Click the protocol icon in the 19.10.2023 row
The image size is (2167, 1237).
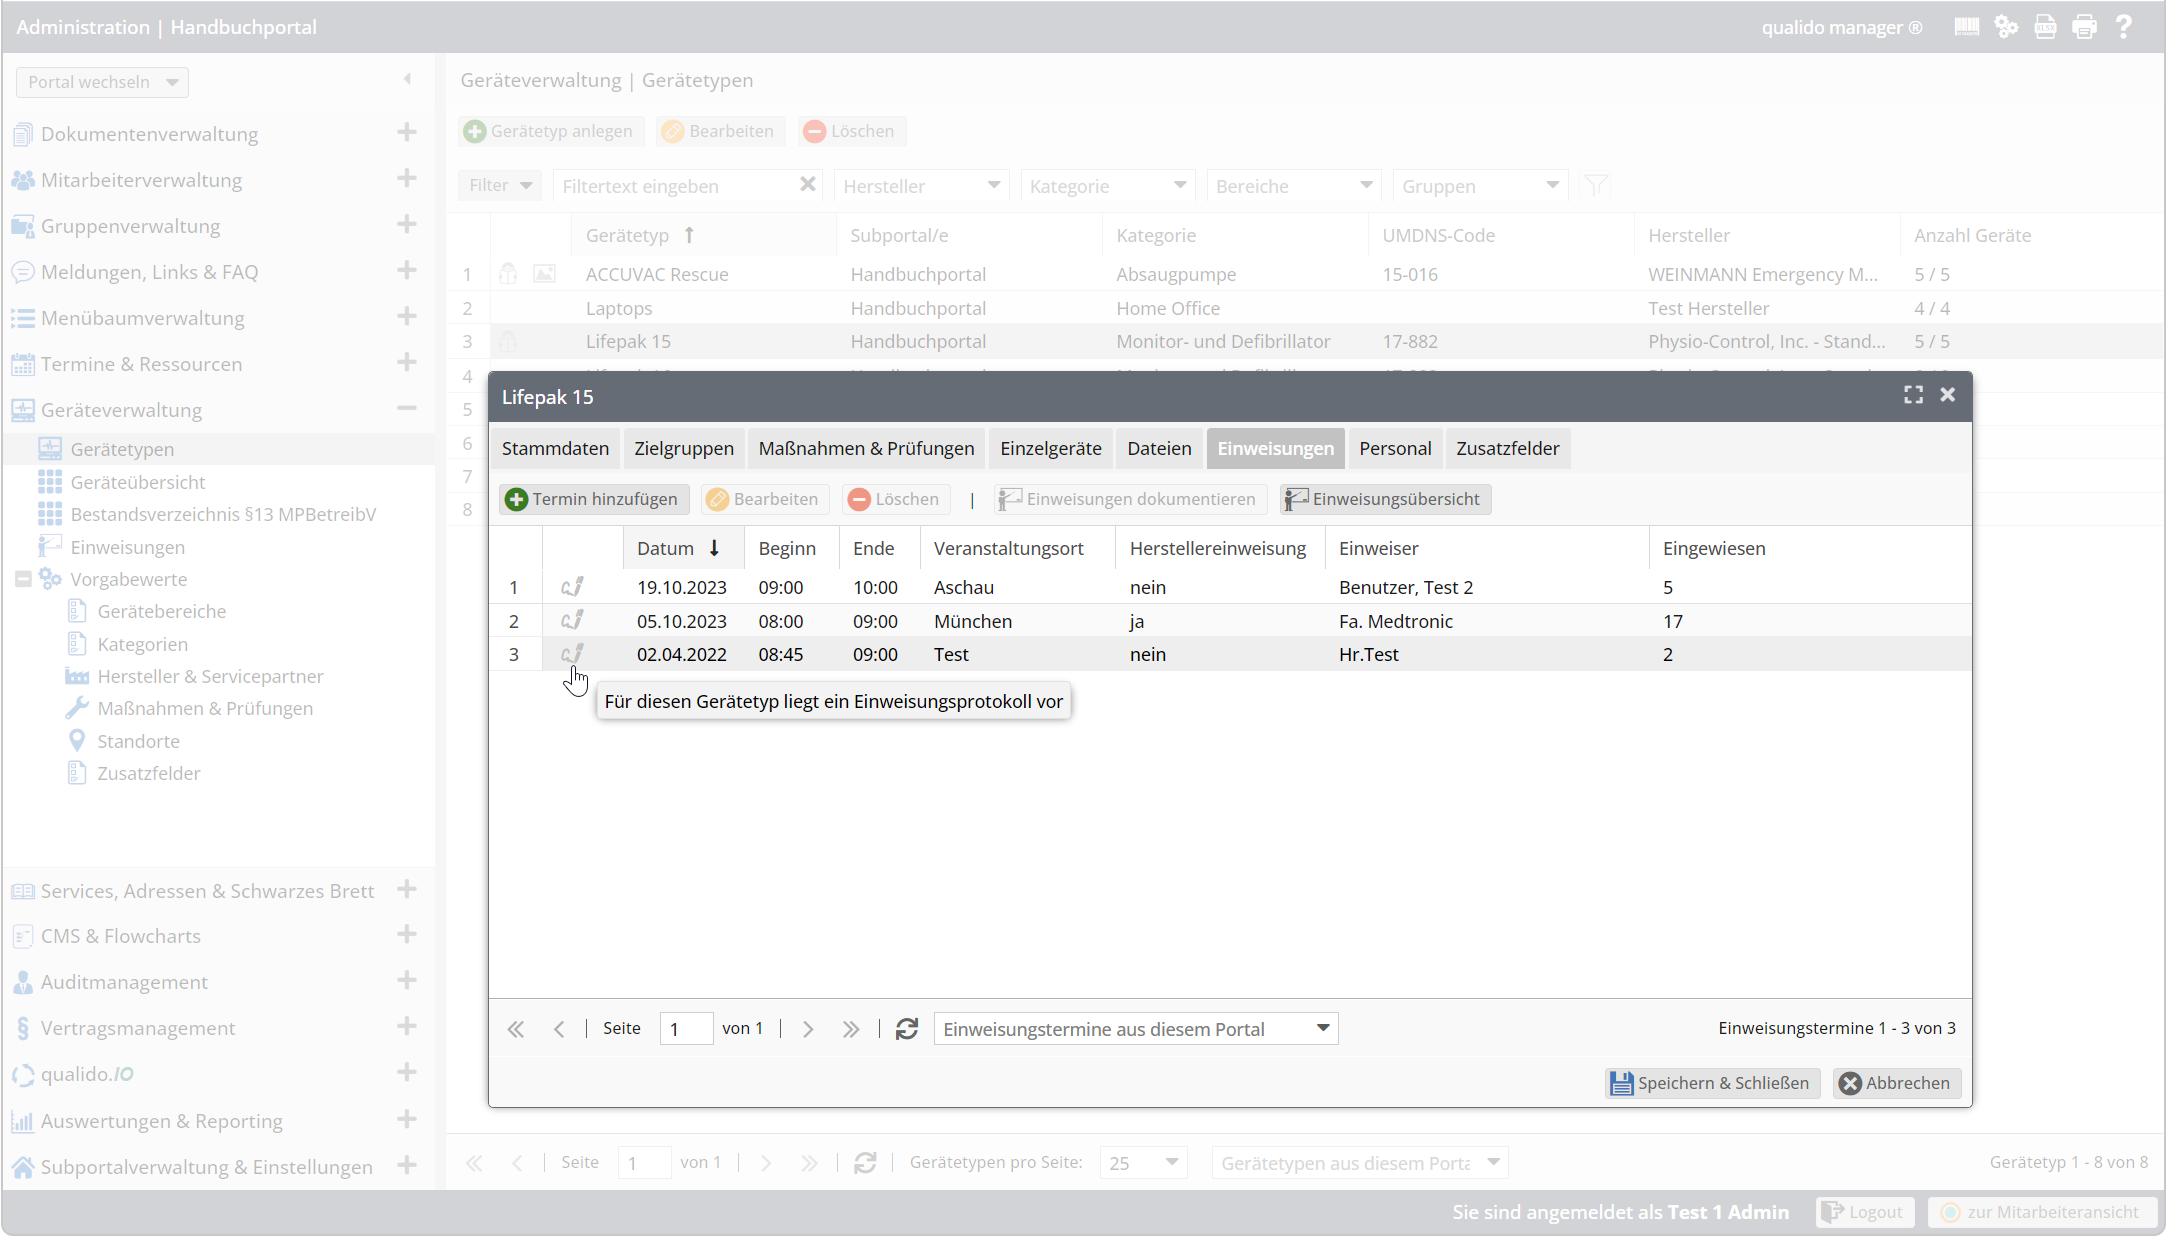coord(572,587)
